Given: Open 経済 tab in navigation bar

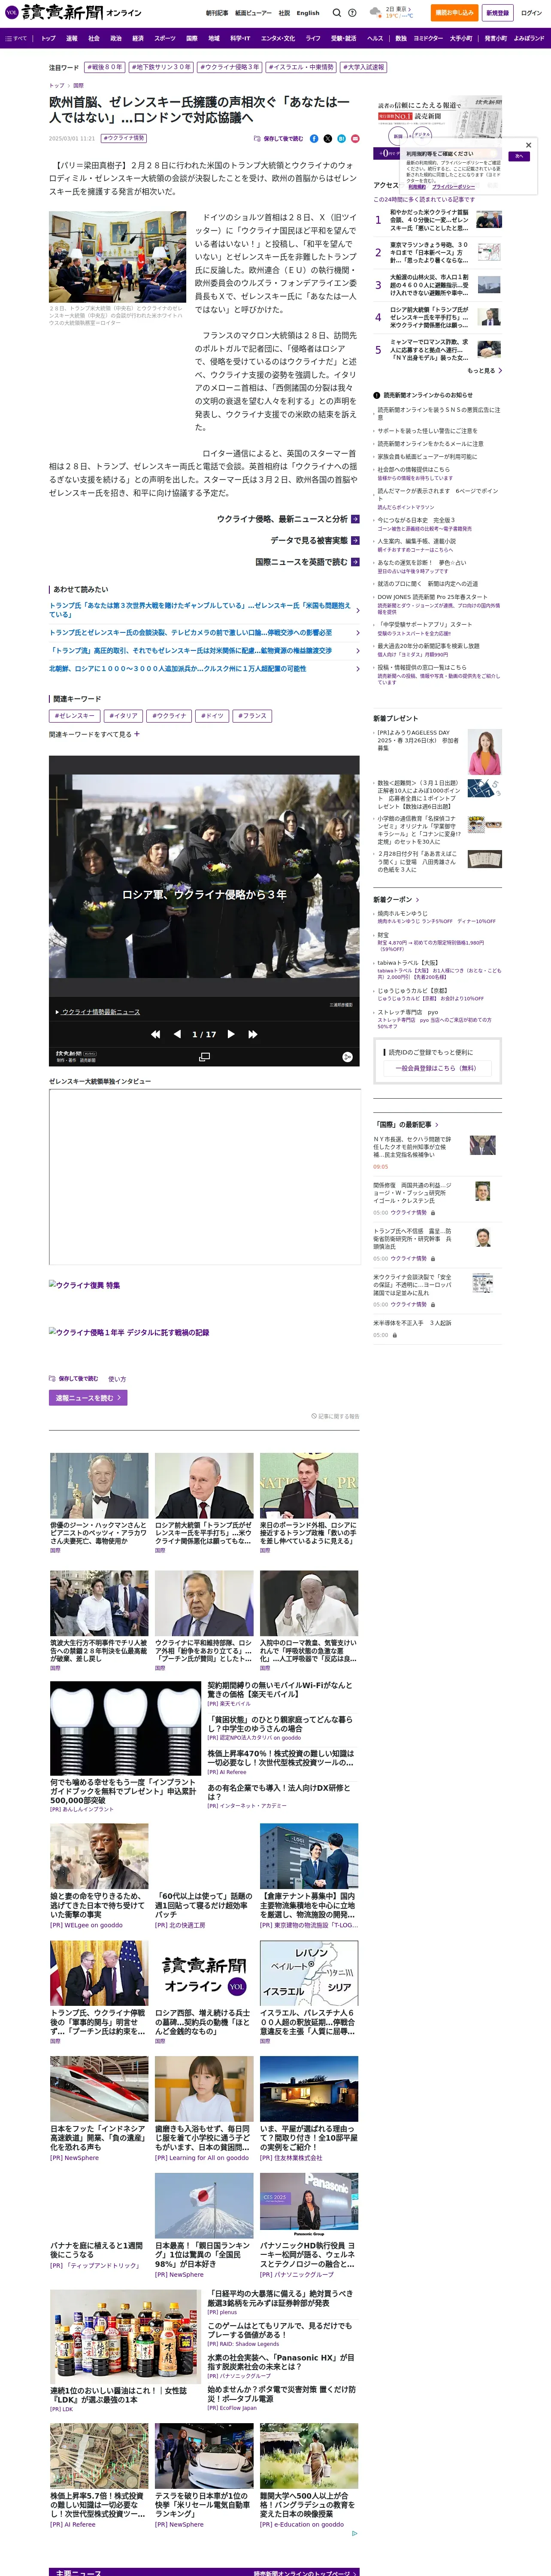Looking at the screenshot, I should 138,38.
